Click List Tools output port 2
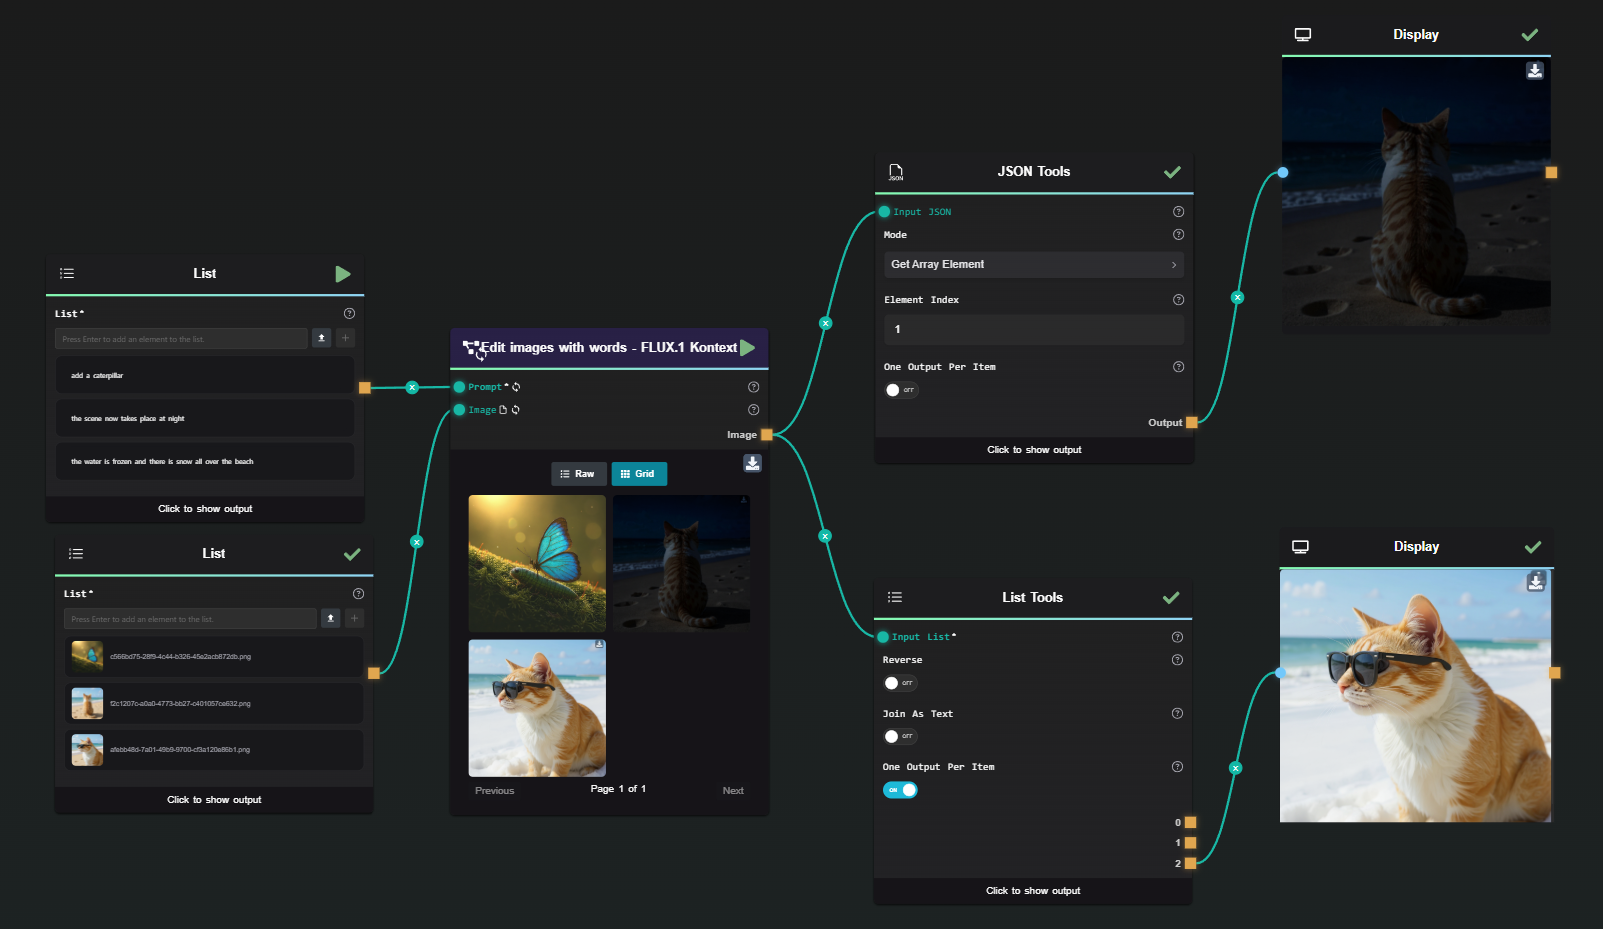The height and width of the screenshot is (929, 1603). click(1190, 863)
